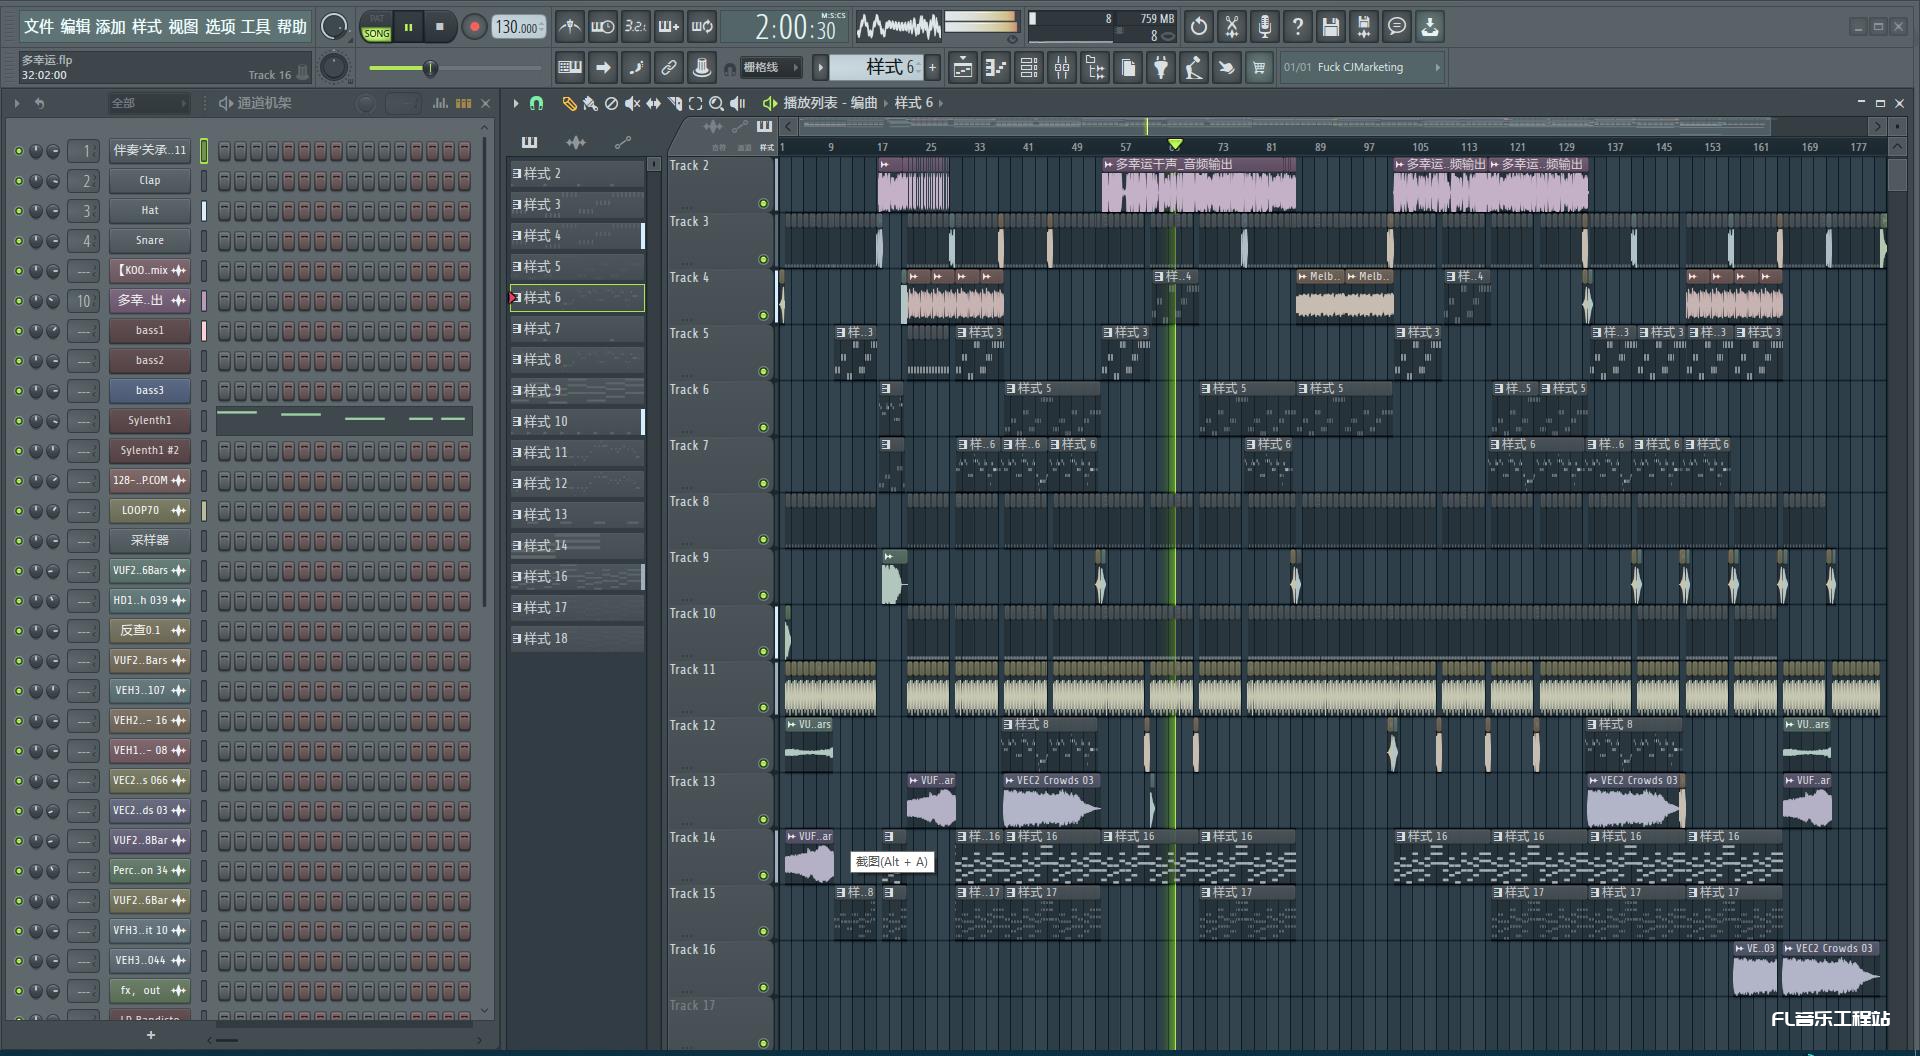The height and width of the screenshot is (1056, 1920).
Task: Open the playlist view icon
Action: pyautogui.click(x=963, y=68)
